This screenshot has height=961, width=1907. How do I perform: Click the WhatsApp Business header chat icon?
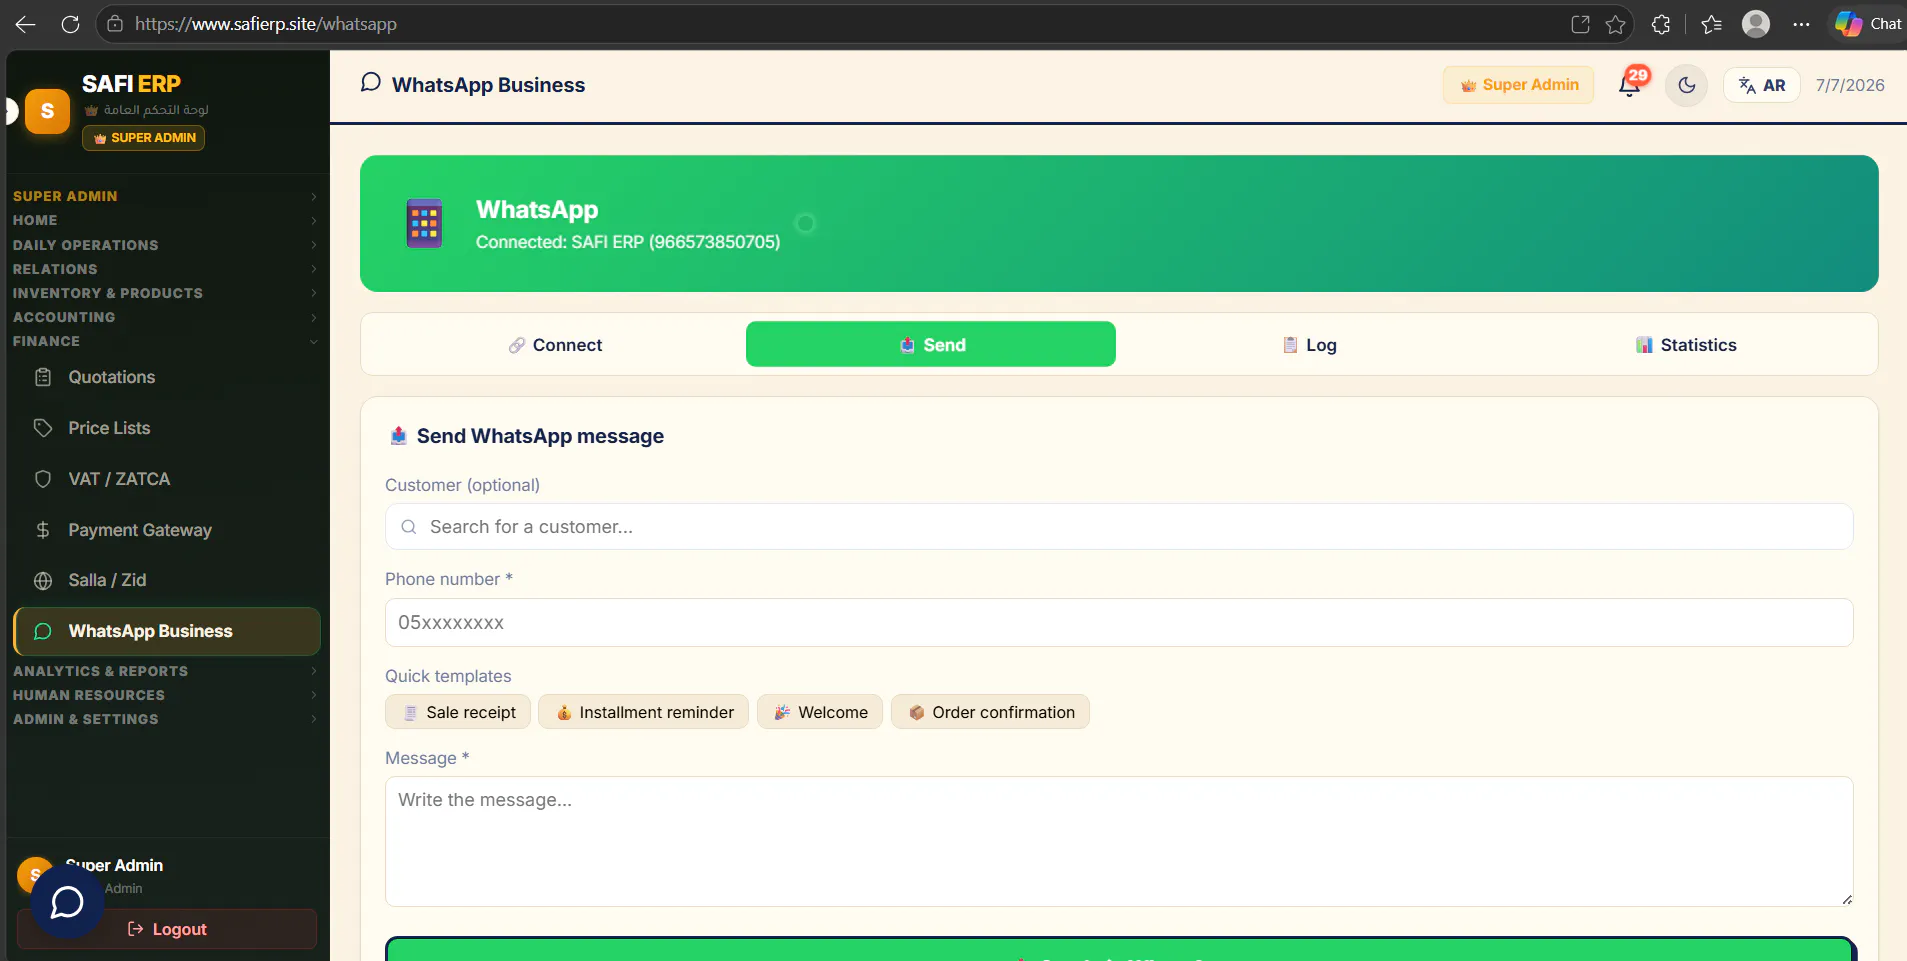tap(371, 82)
